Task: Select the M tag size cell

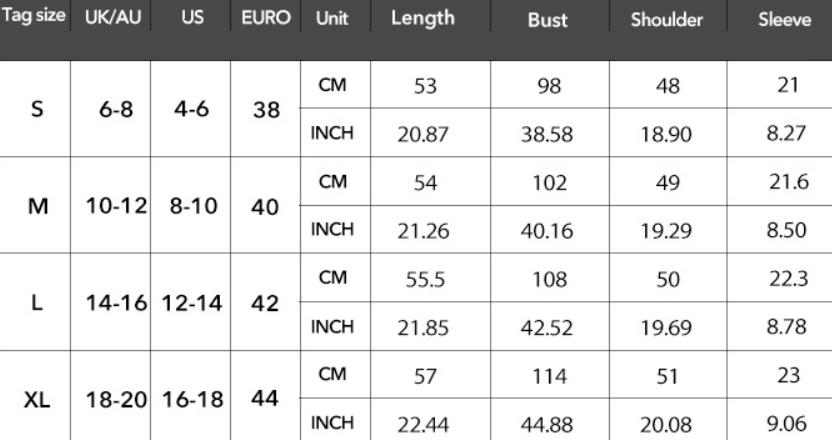Action: 35,206
